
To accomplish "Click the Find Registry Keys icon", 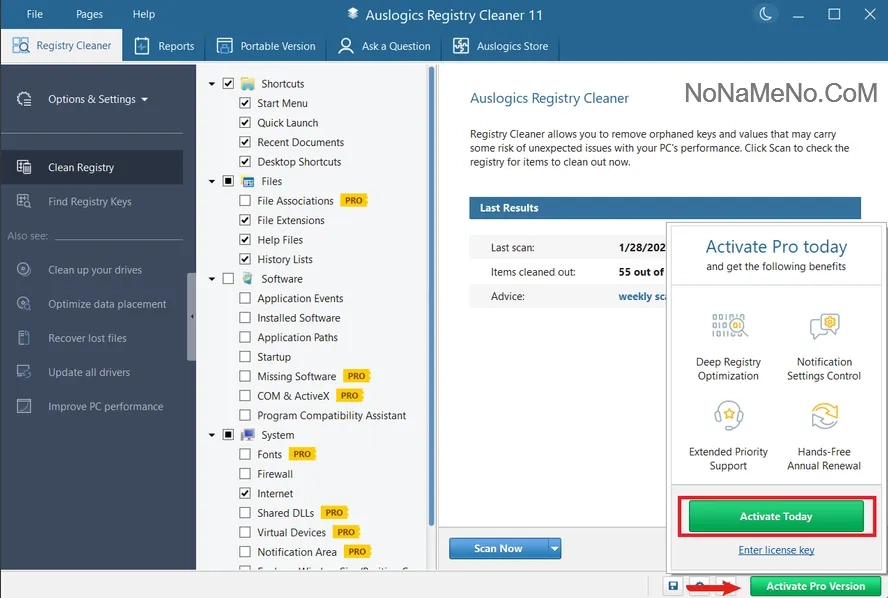I will (x=25, y=201).
